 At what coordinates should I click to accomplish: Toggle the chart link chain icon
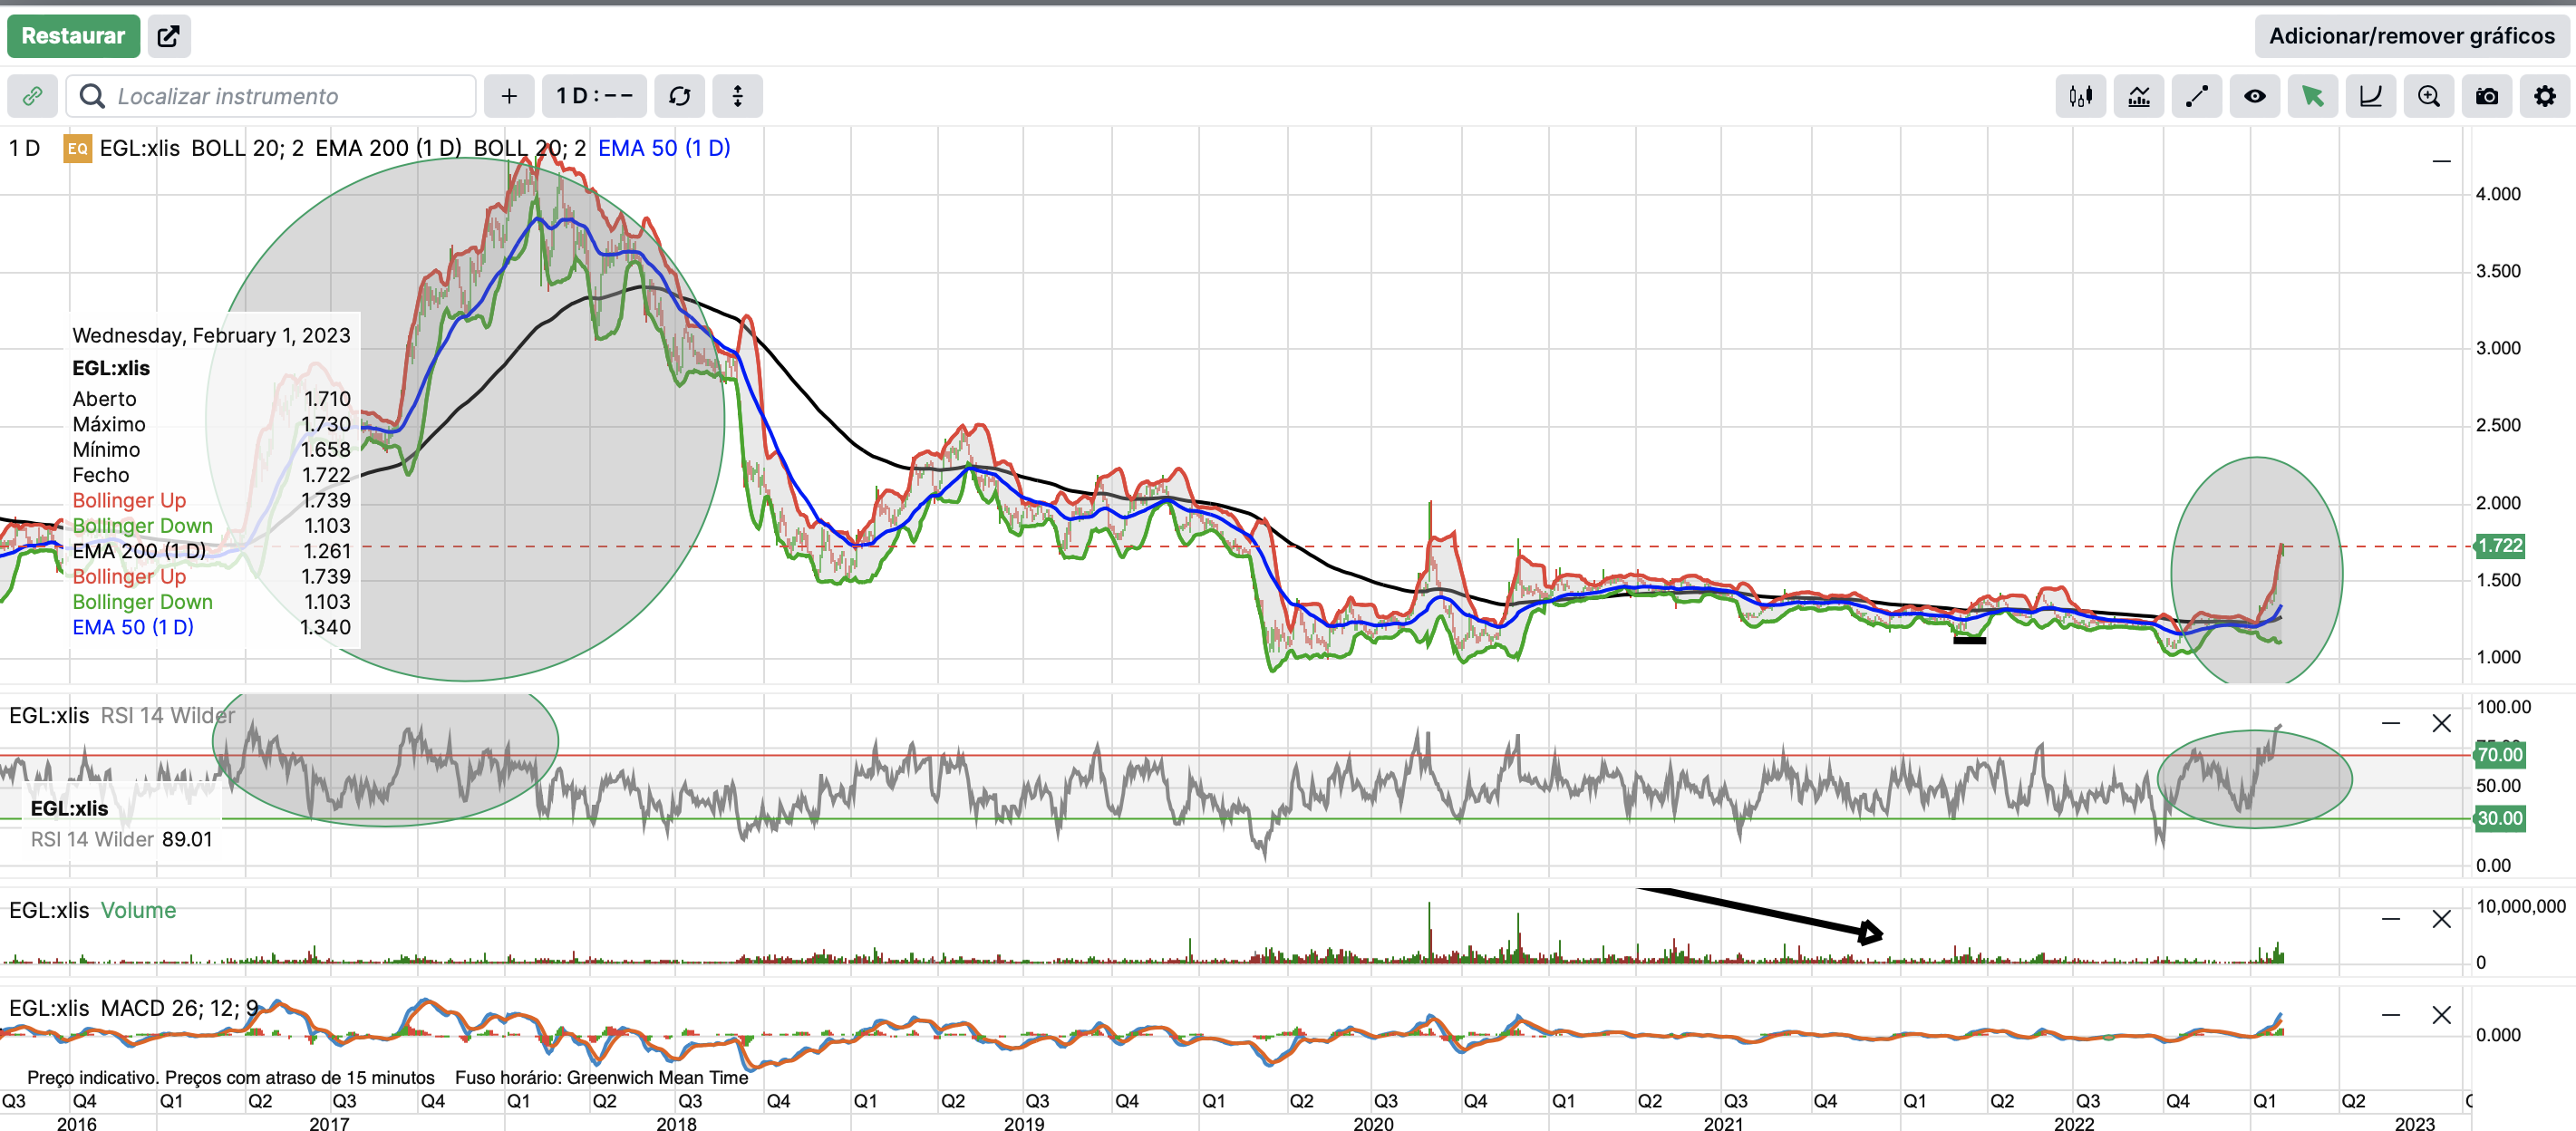click(x=32, y=96)
